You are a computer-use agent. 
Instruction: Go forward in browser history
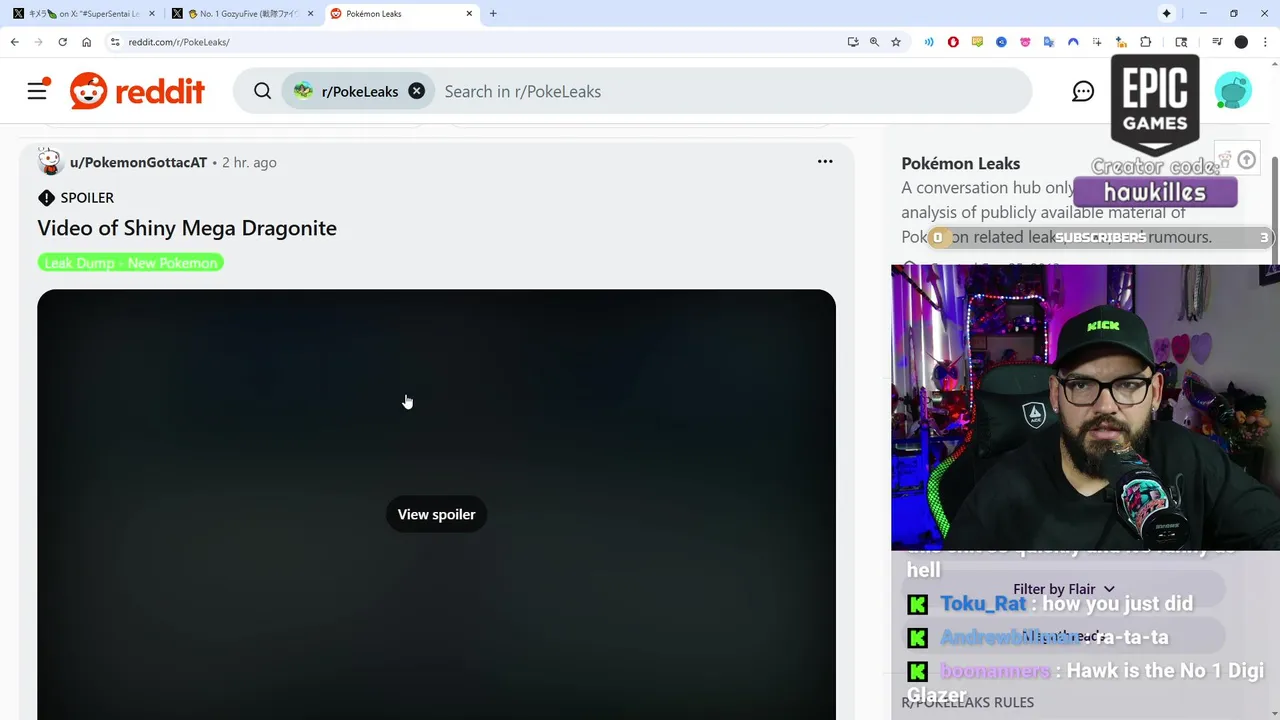38,42
